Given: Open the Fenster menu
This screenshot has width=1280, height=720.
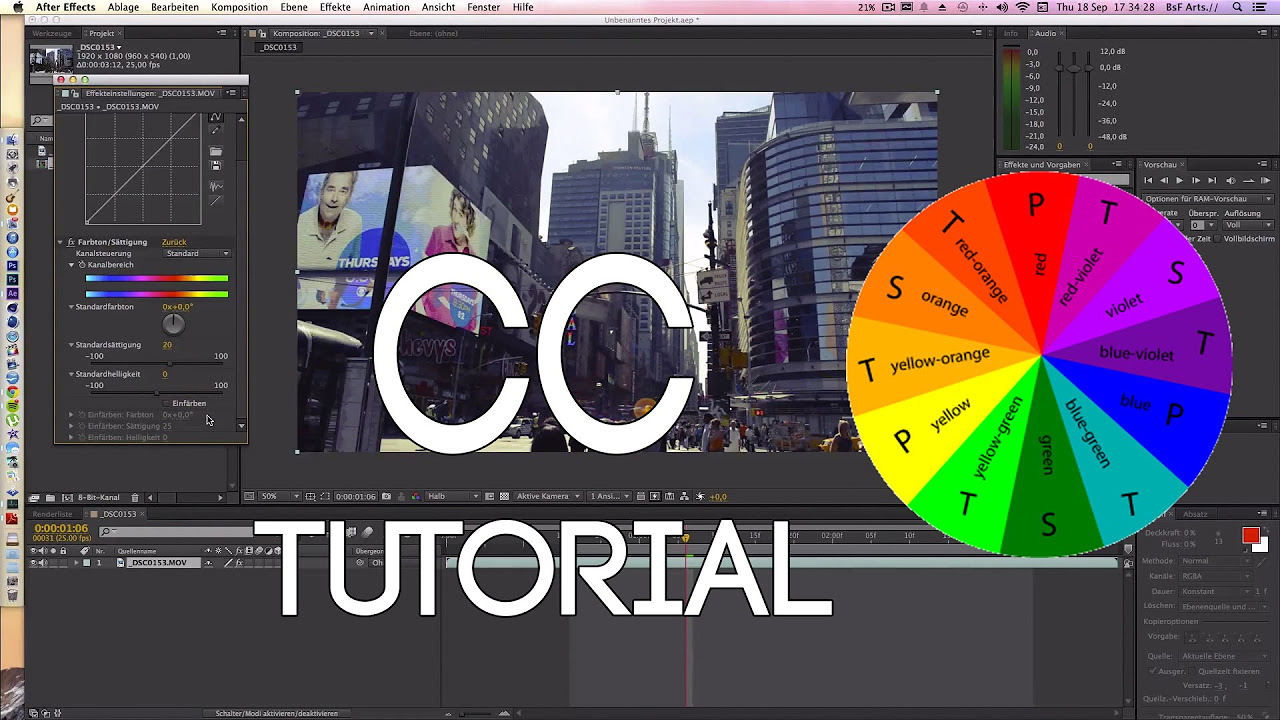Looking at the screenshot, I should click(x=484, y=7).
